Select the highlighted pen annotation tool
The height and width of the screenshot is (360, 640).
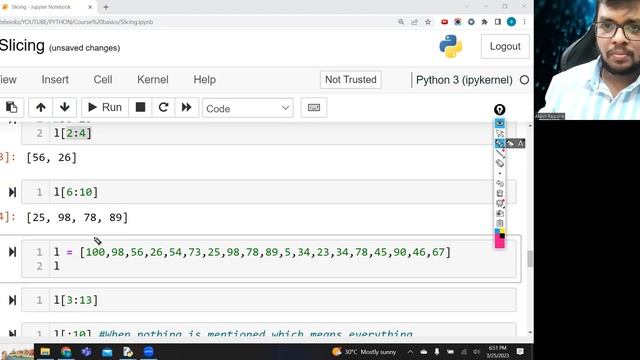pos(500,143)
